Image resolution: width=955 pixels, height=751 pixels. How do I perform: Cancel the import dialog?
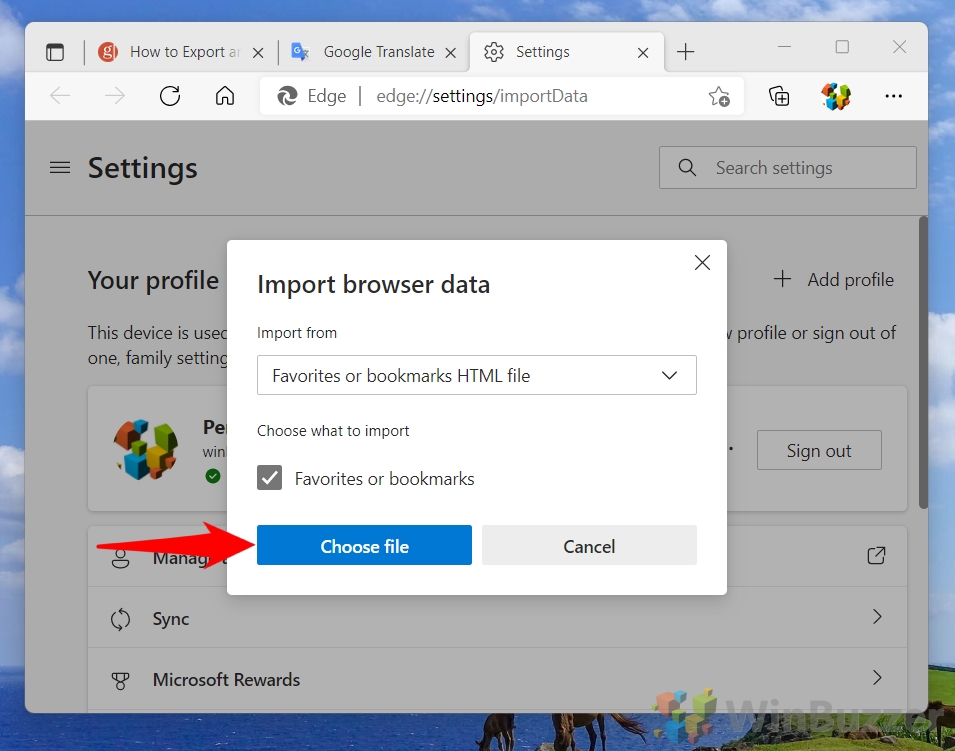click(x=589, y=545)
